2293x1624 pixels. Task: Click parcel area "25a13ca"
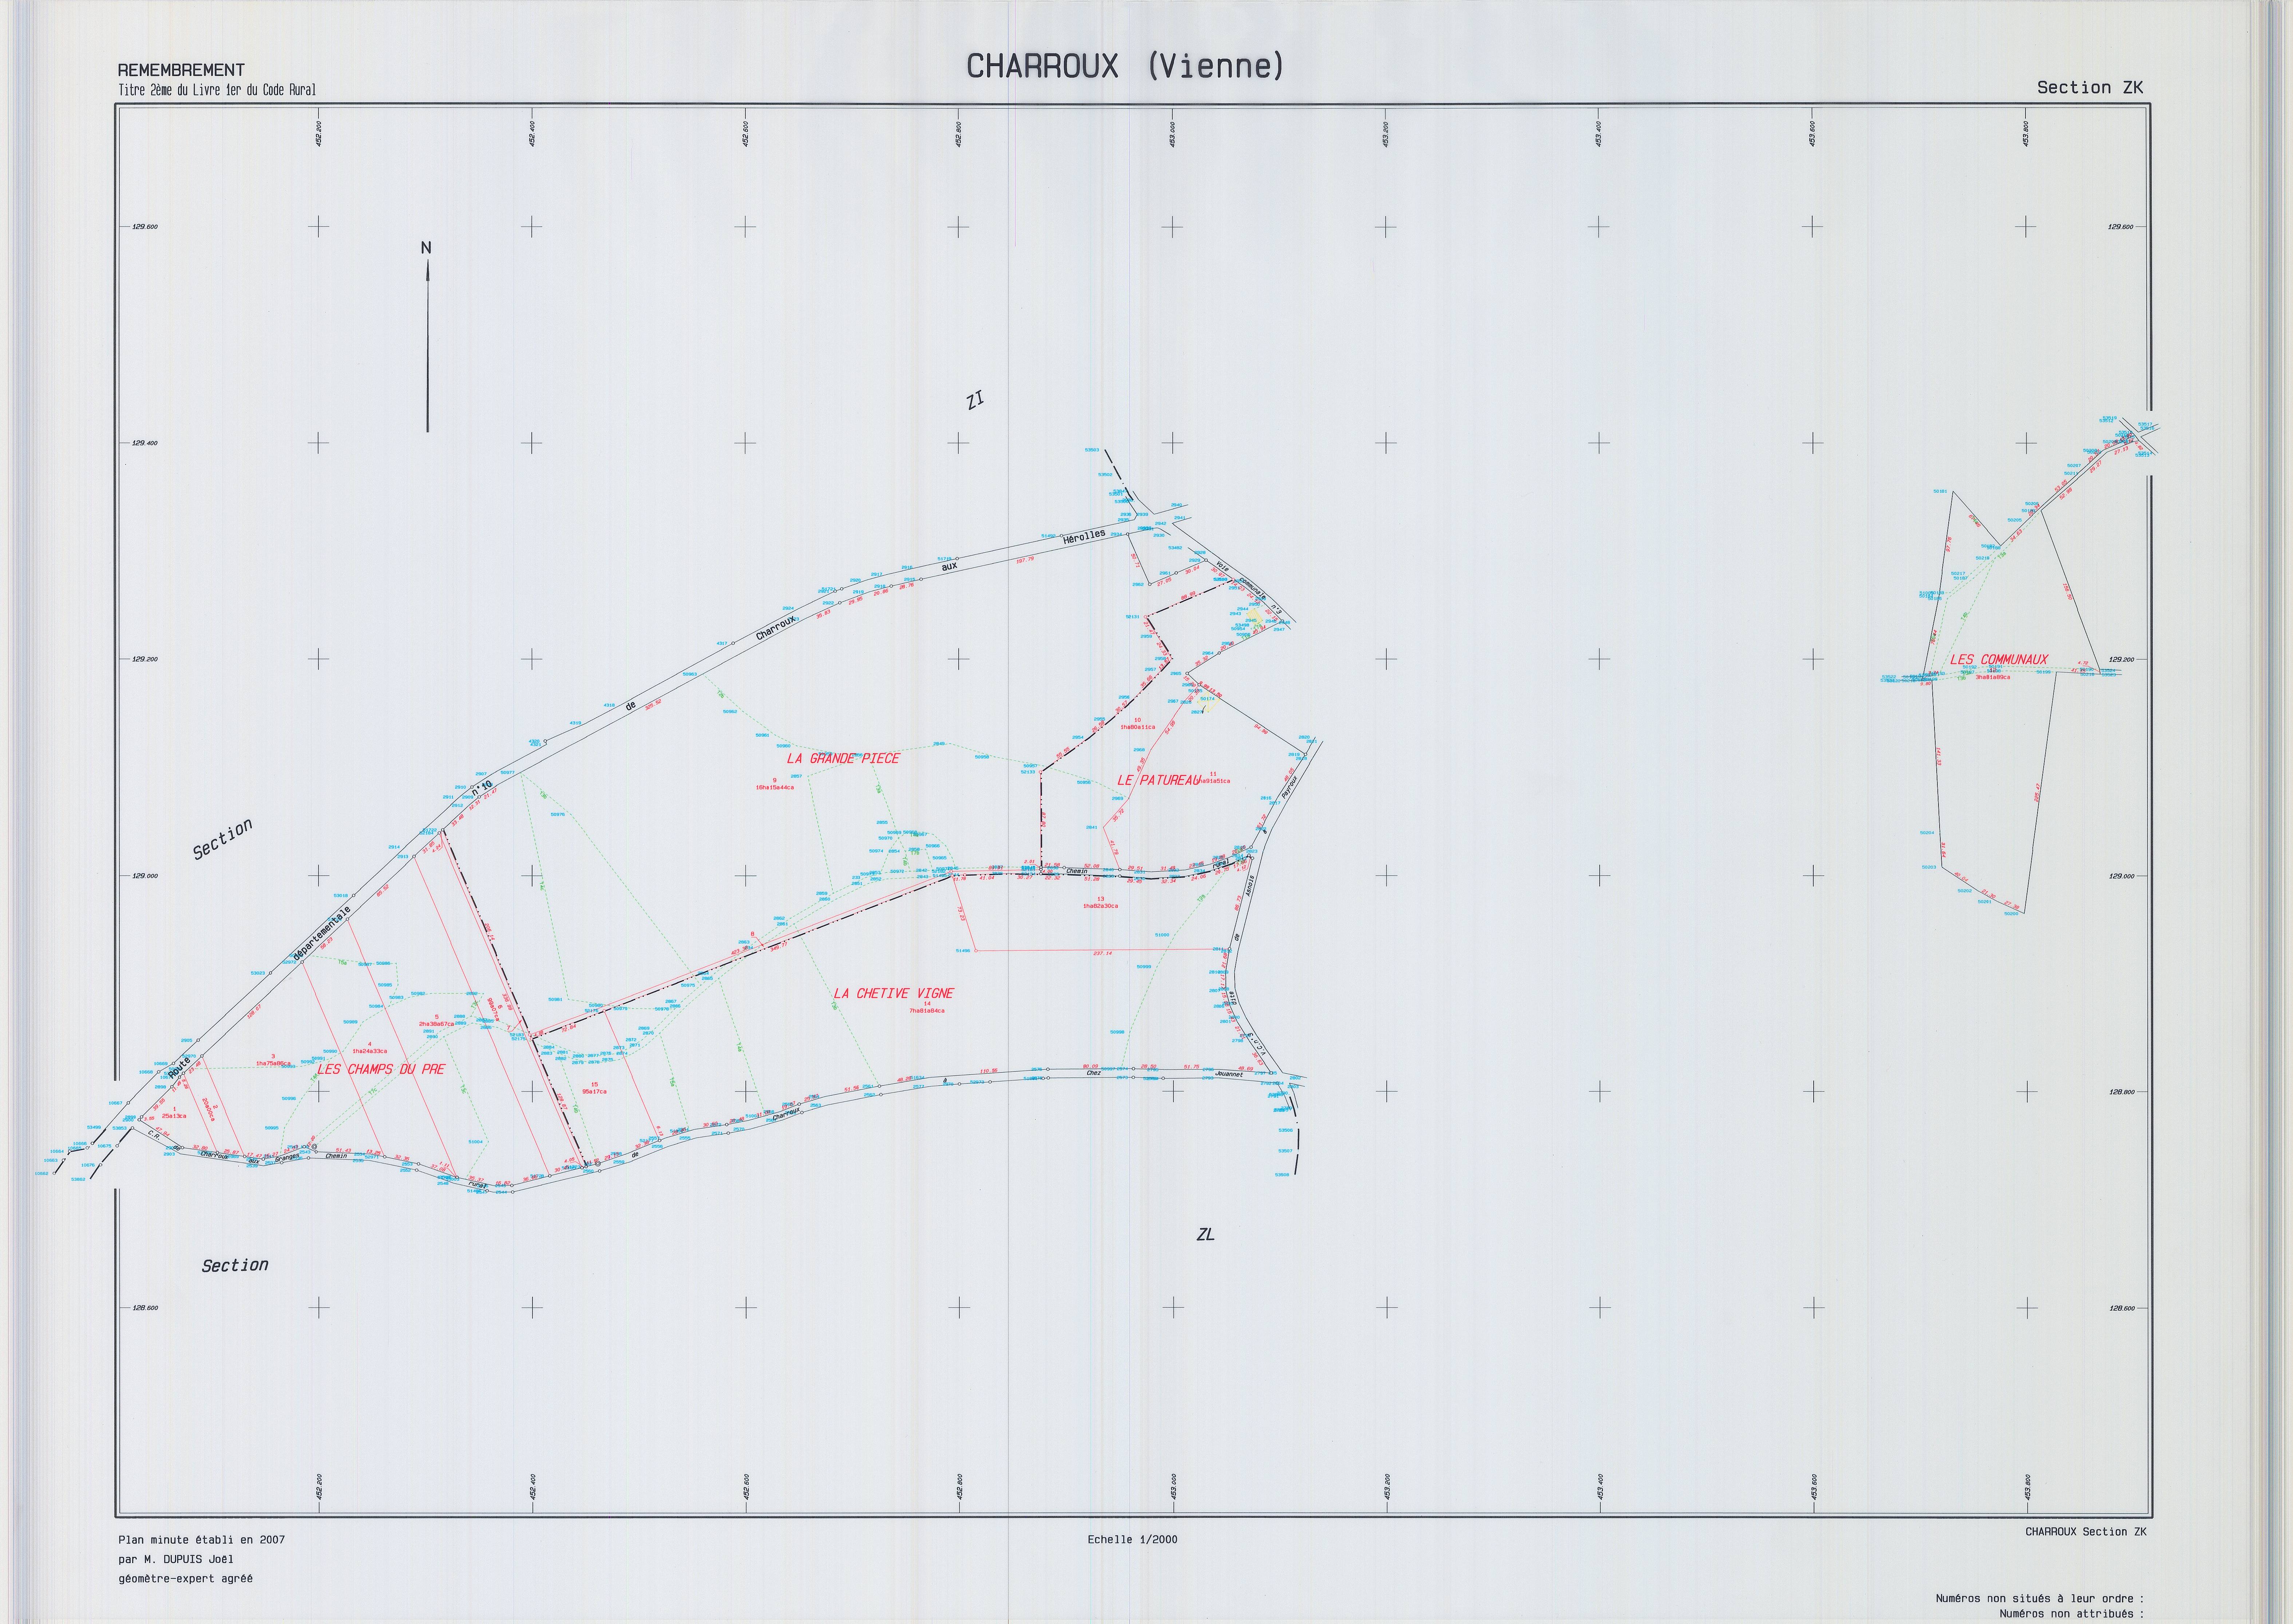(x=174, y=1116)
